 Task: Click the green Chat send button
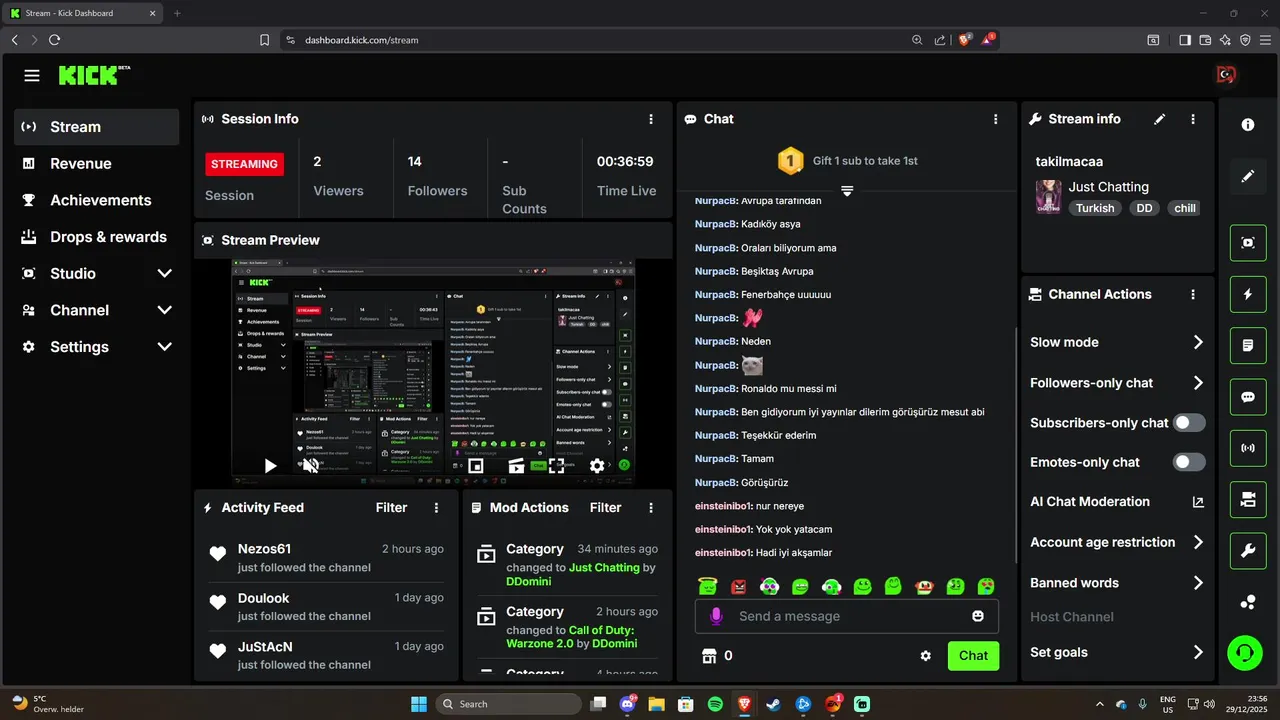pos(973,656)
